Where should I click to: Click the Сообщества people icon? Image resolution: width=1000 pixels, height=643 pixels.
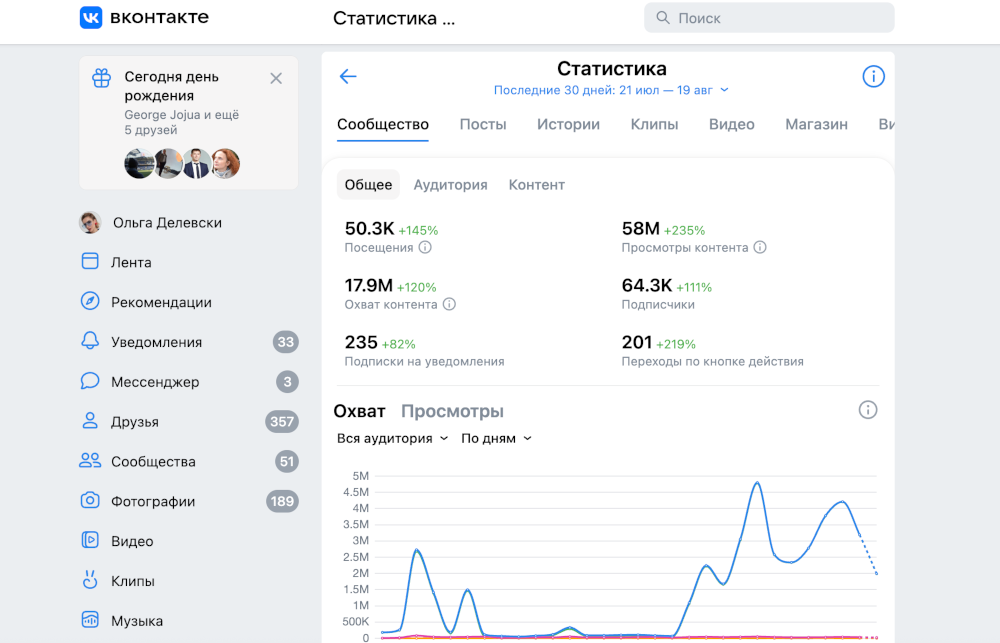tap(90, 461)
